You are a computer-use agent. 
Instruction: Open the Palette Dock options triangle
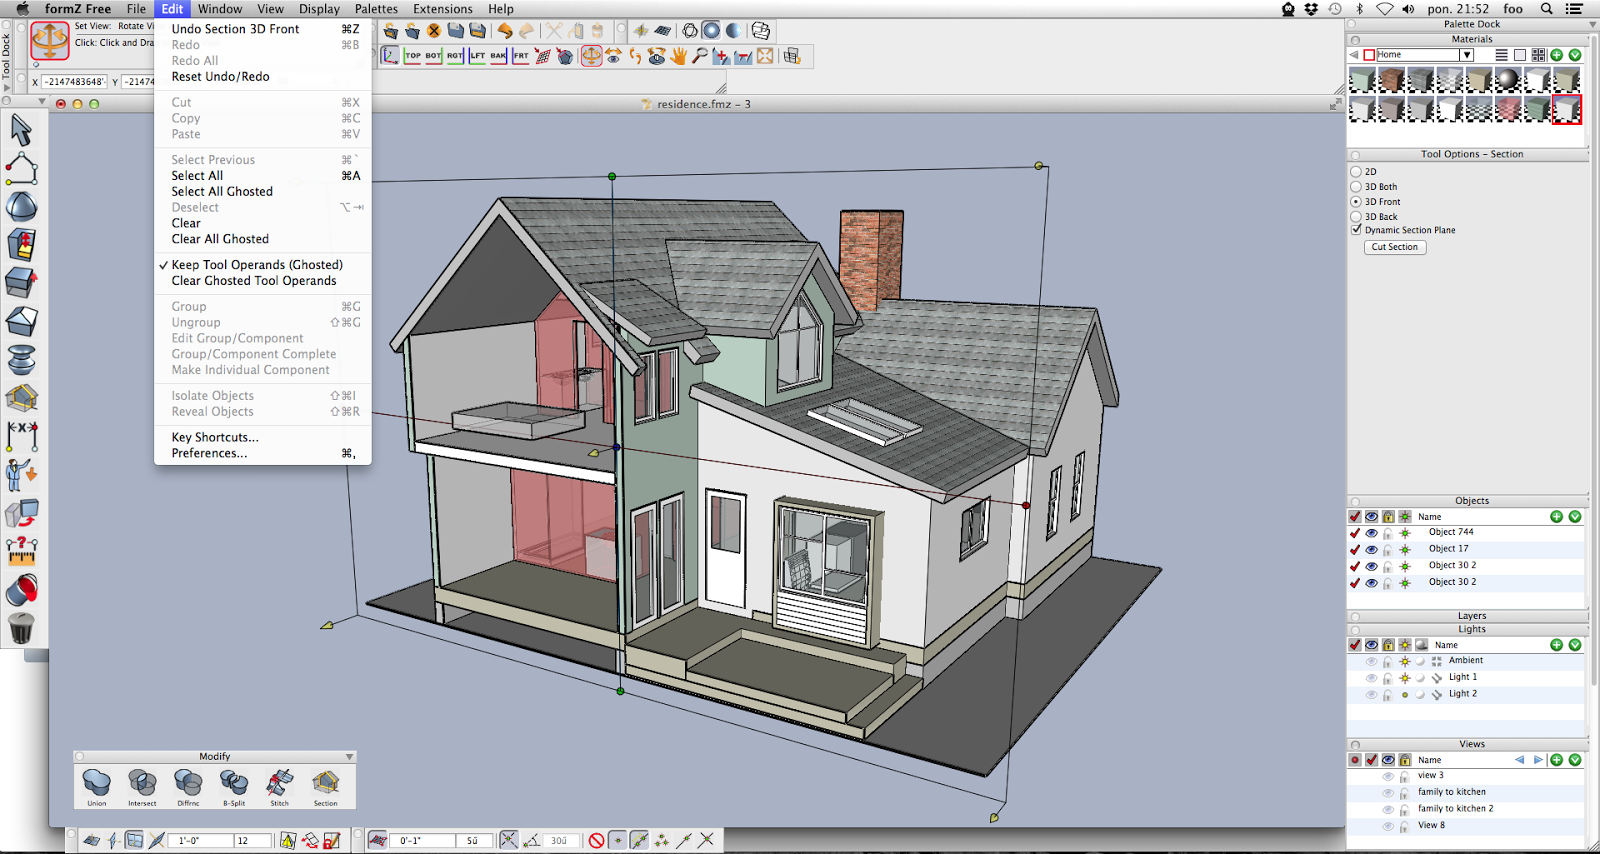pyautogui.click(x=1593, y=24)
